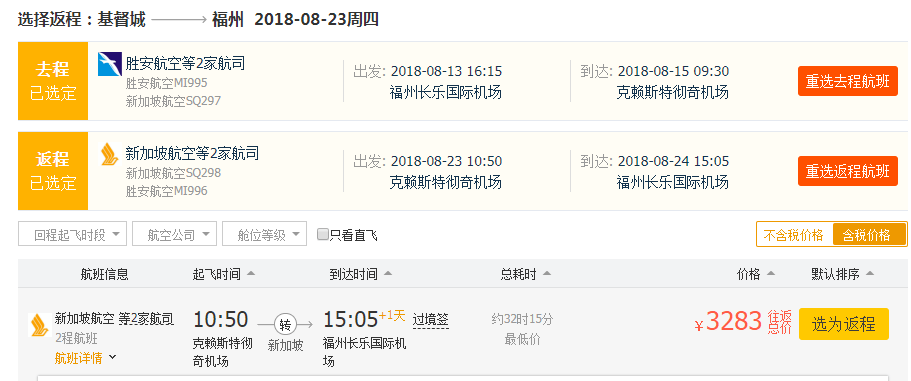Click the SilkAir bird logo icon

(110, 64)
